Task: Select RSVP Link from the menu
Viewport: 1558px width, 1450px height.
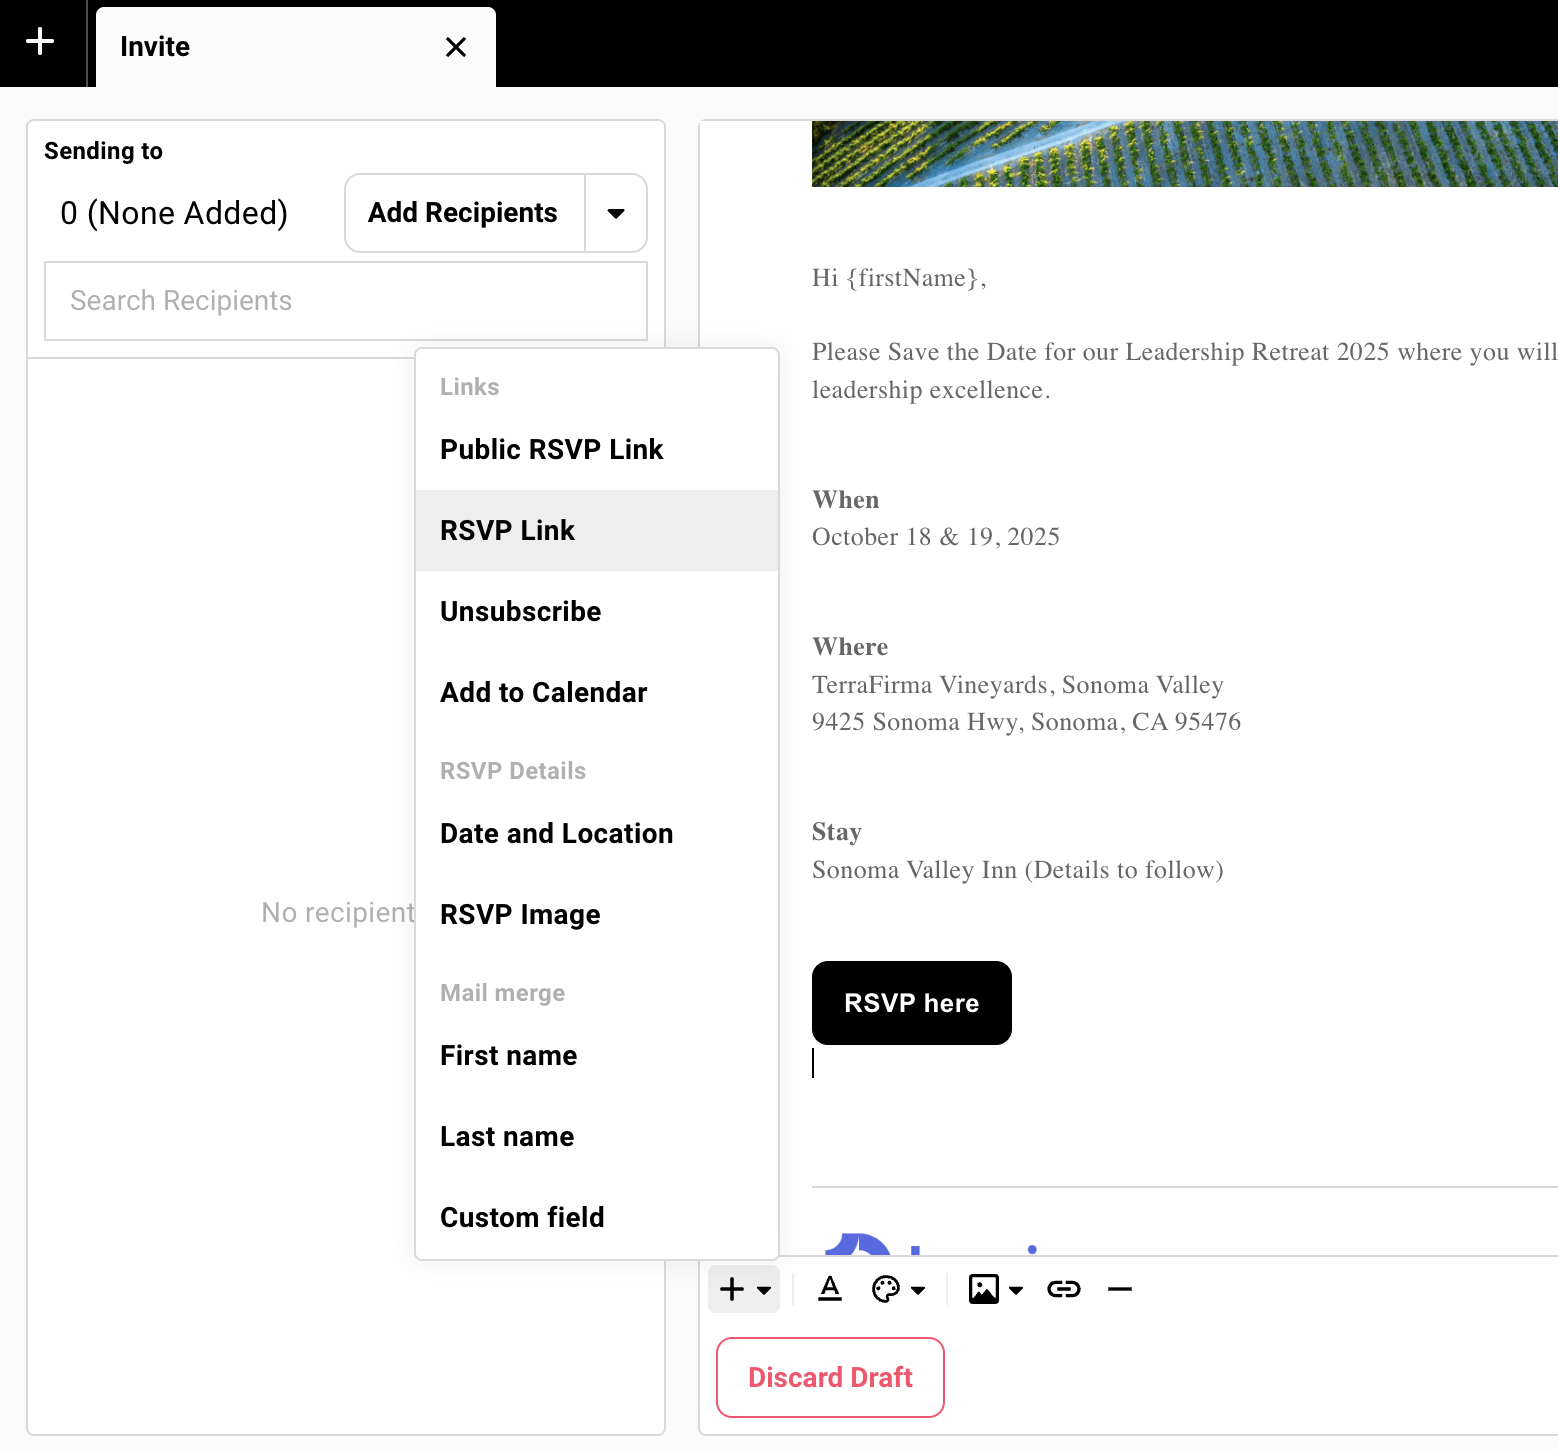Action: (x=508, y=530)
